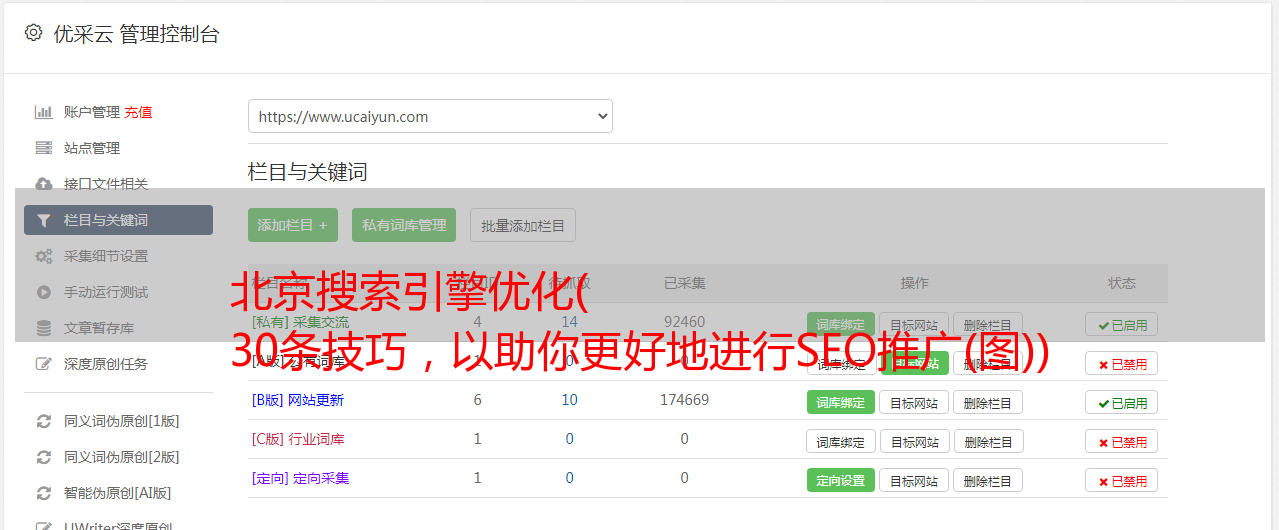Toggle 已禁用 status for 行业词库 row
The image size is (1279, 530).
pyautogui.click(x=1121, y=441)
